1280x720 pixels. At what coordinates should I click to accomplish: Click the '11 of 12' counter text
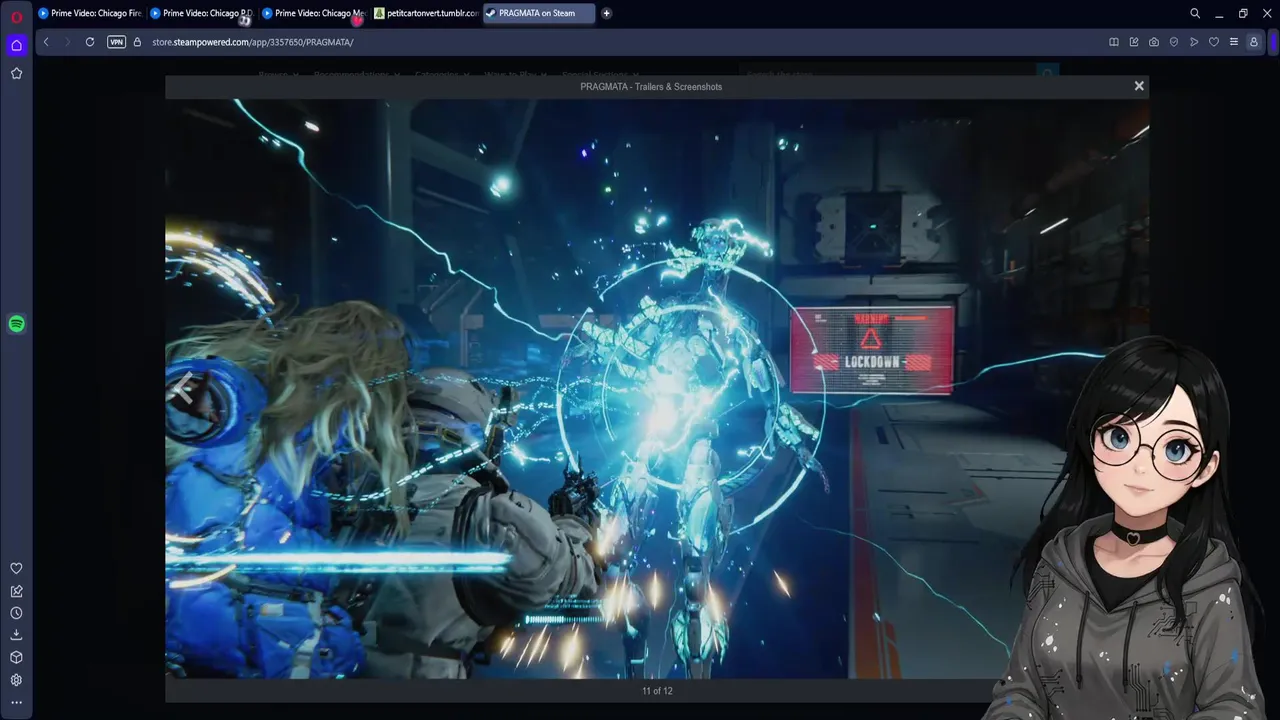(657, 691)
